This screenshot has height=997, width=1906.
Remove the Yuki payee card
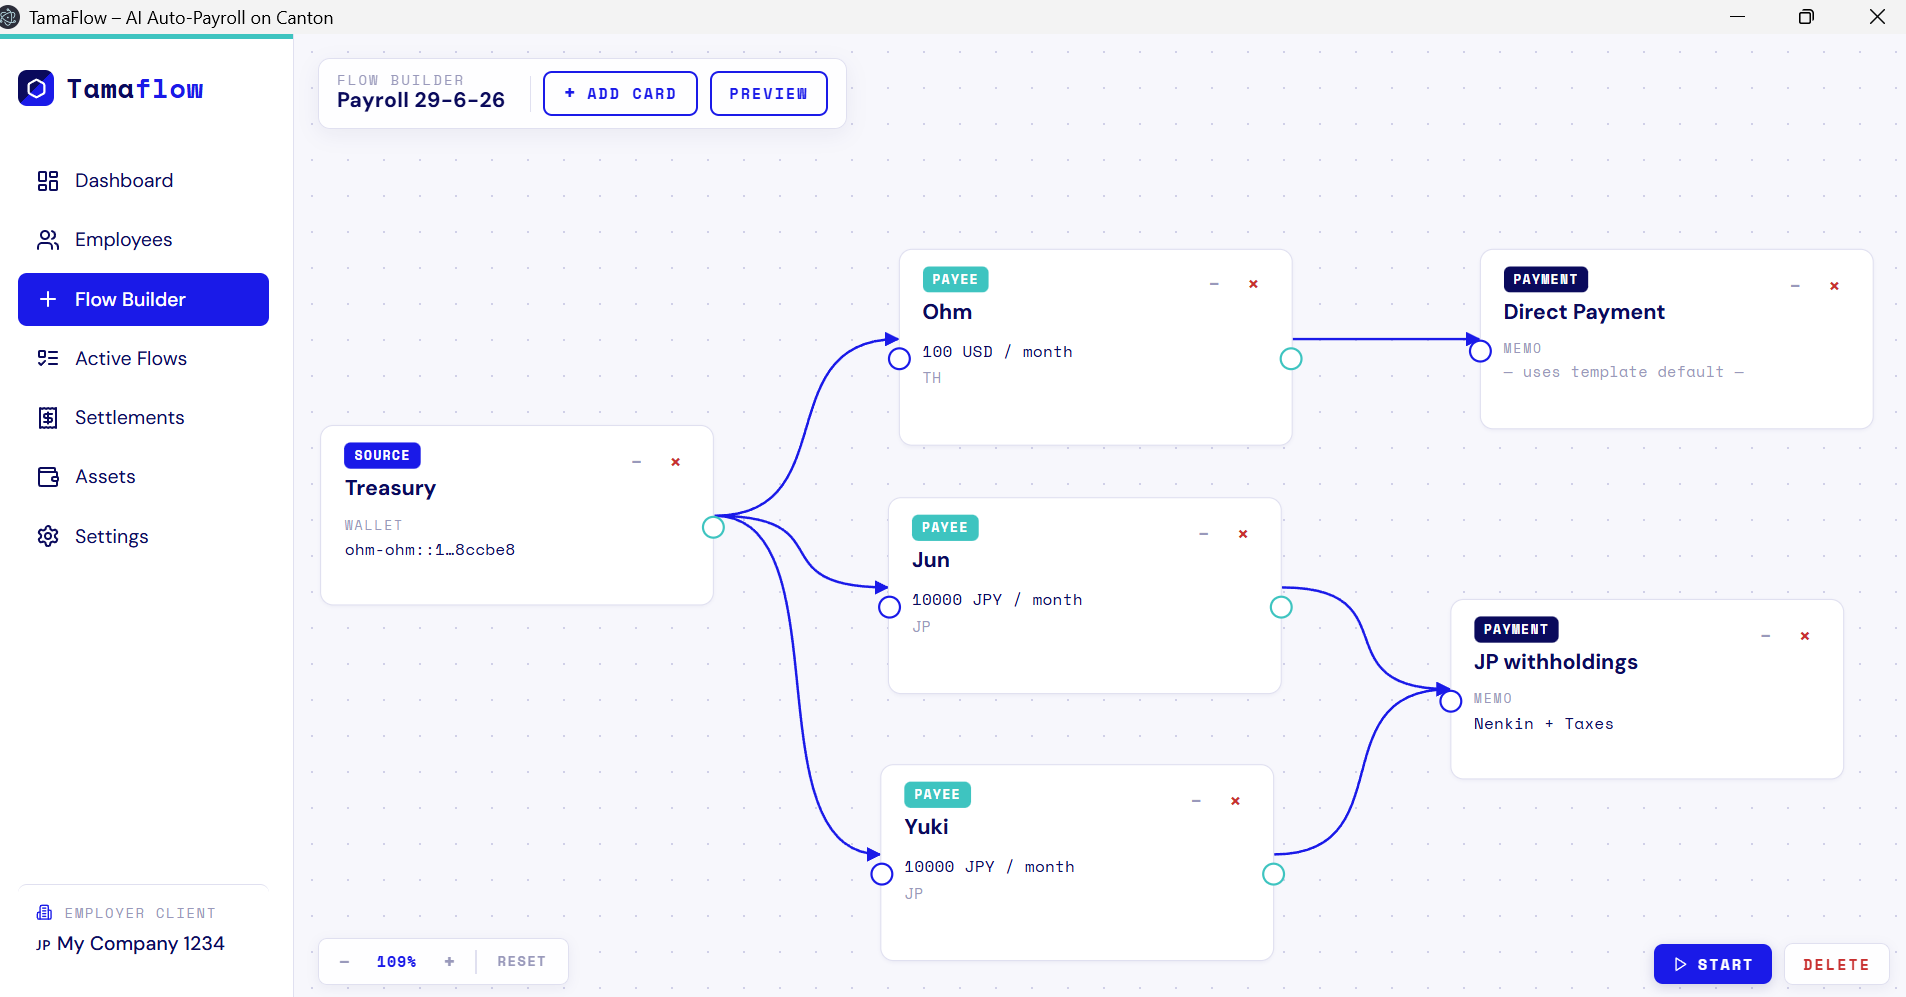(x=1235, y=801)
